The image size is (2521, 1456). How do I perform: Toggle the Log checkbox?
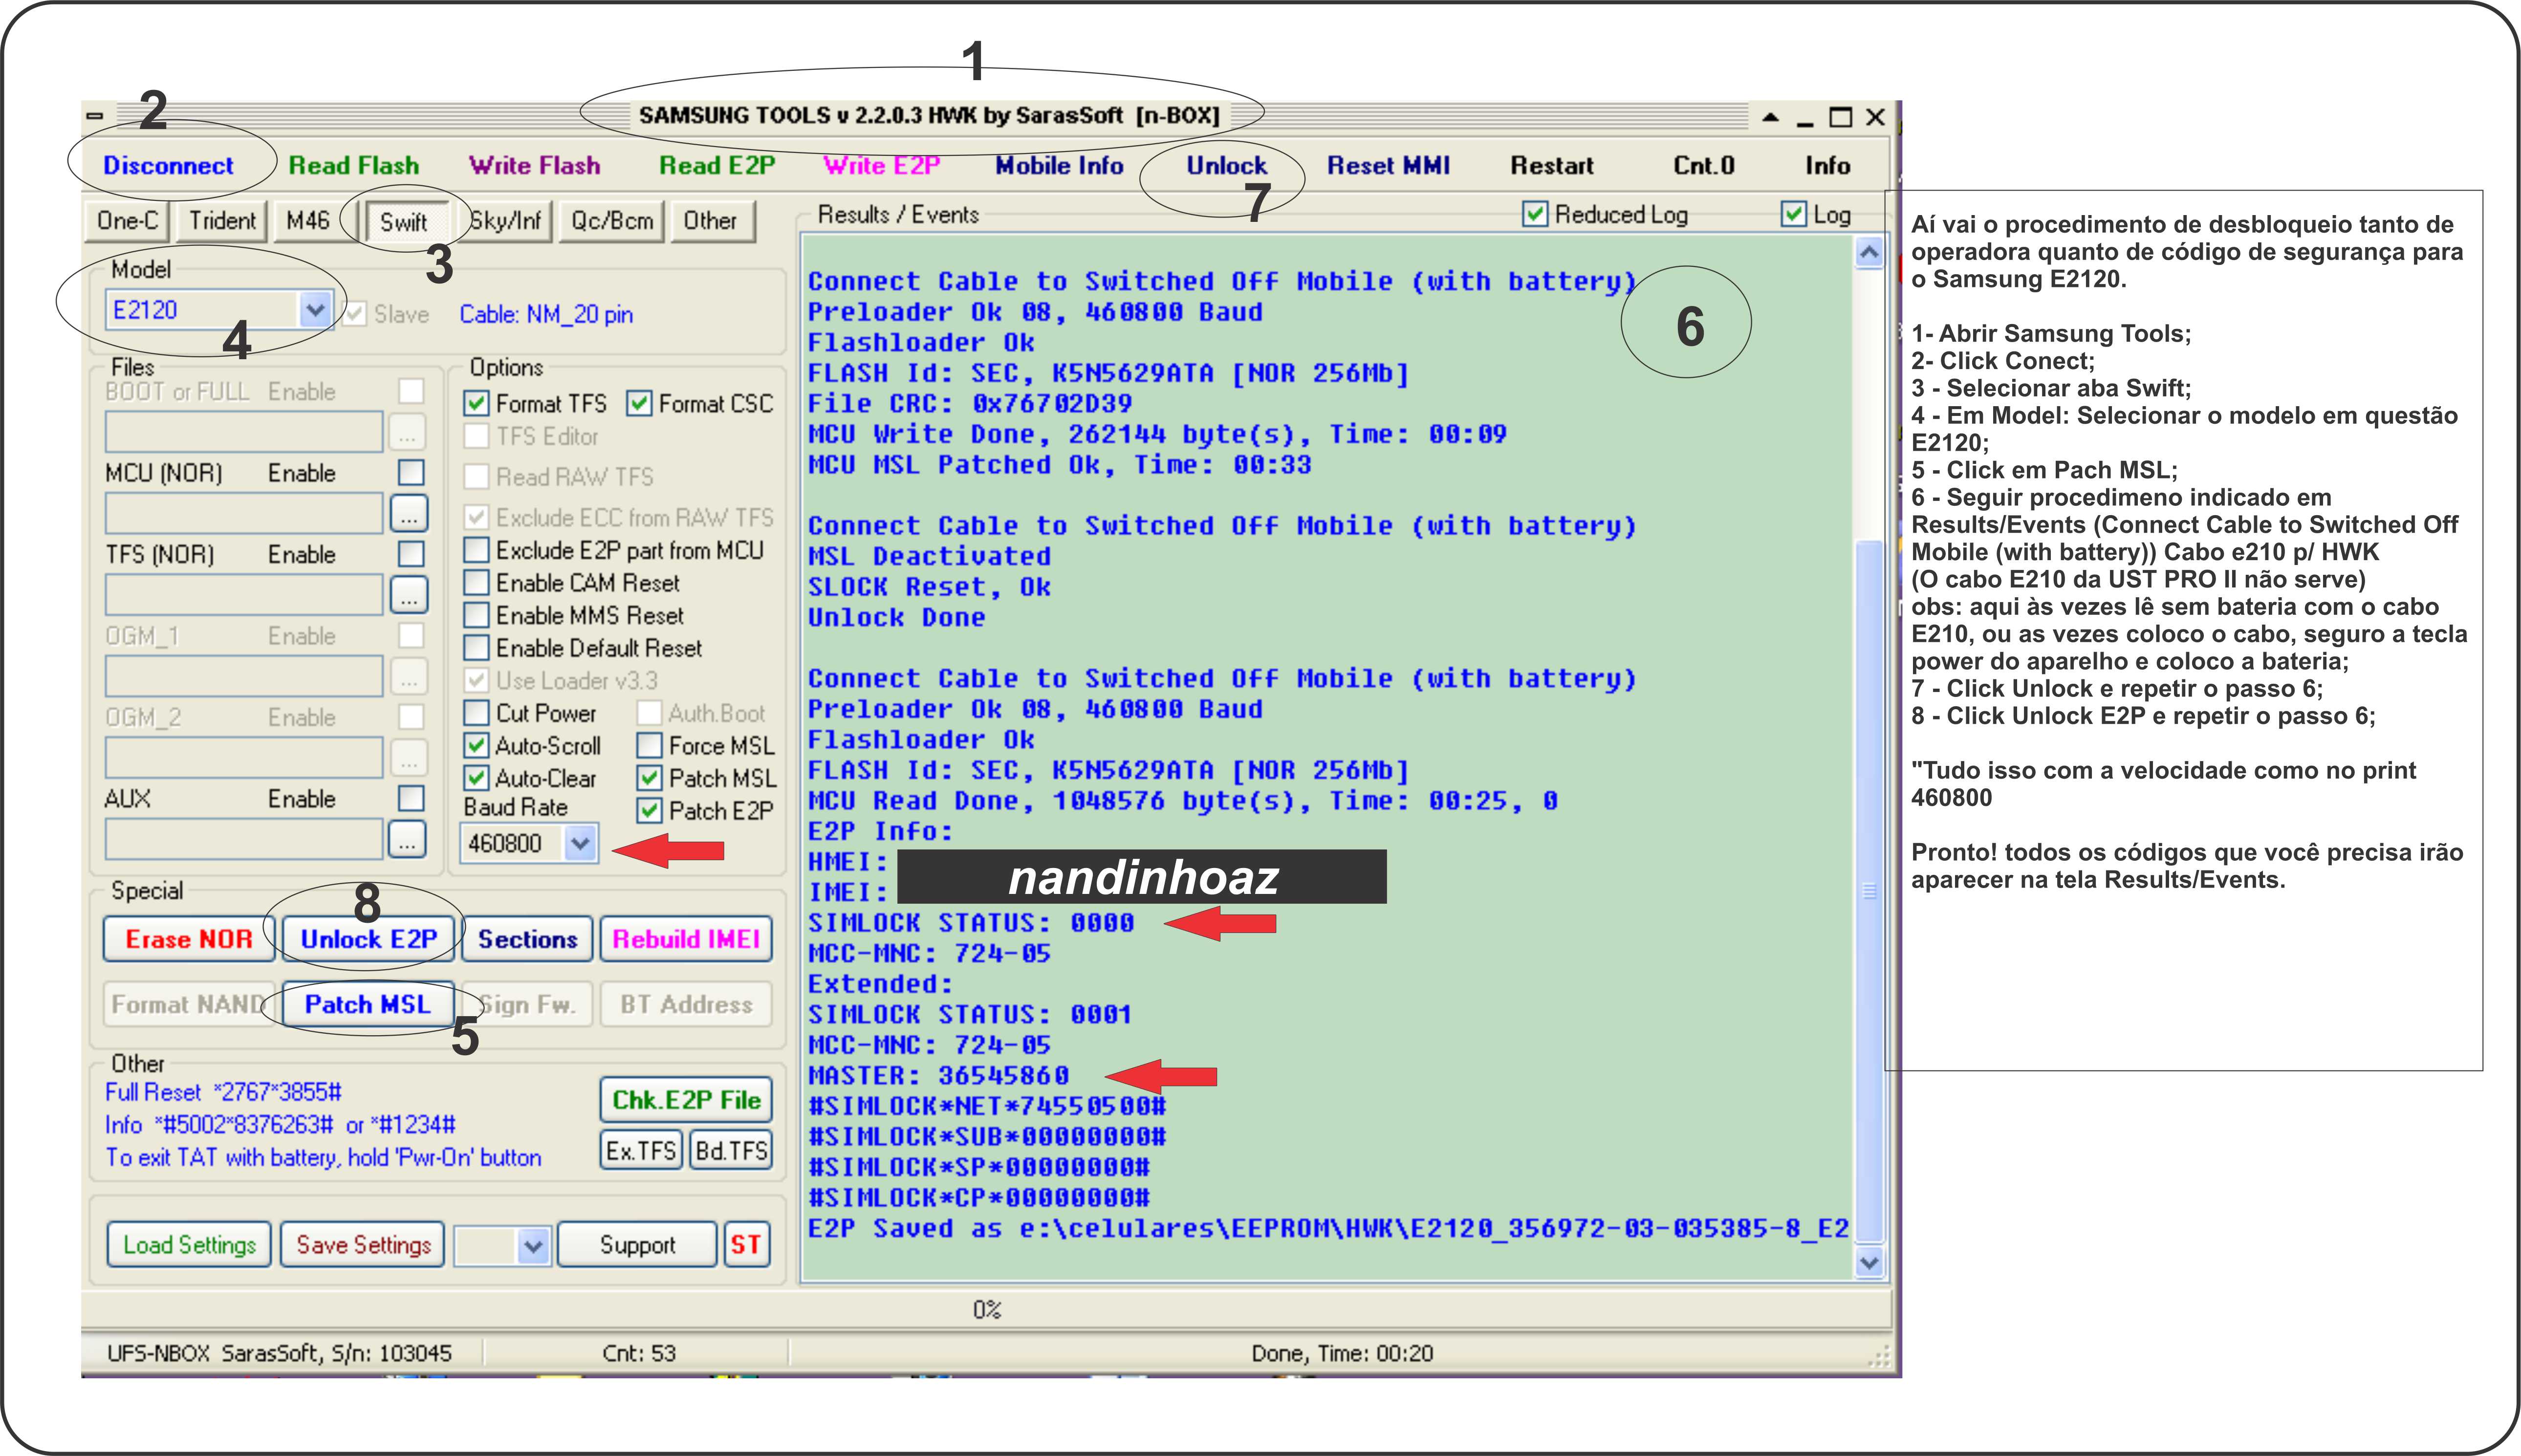tap(1794, 214)
